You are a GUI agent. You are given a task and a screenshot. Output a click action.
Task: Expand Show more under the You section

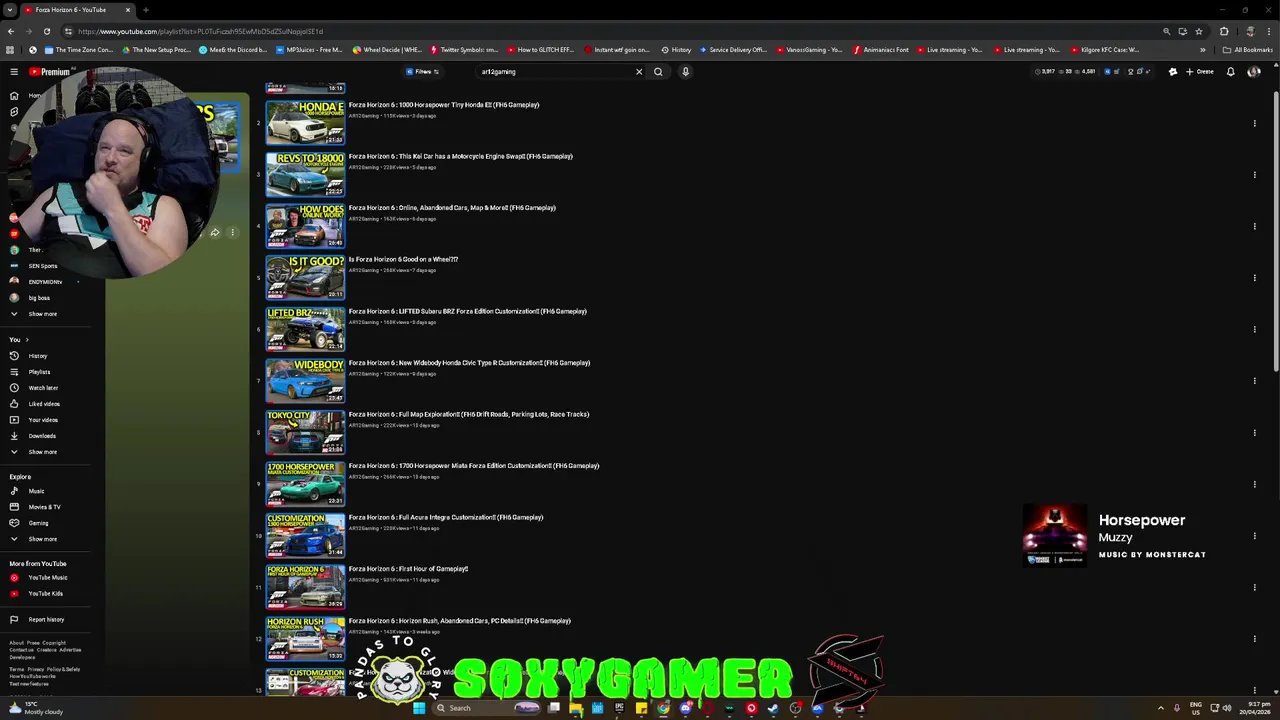(x=42, y=452)
